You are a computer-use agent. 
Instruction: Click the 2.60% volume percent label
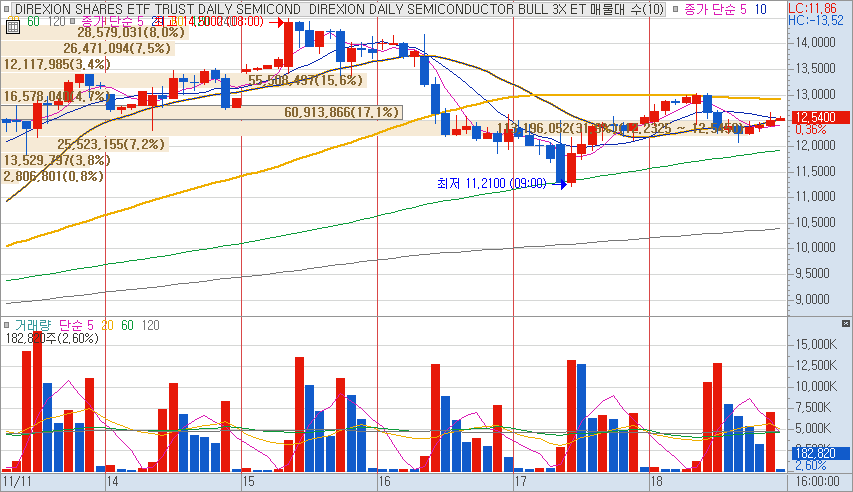(x=810, y=466)
